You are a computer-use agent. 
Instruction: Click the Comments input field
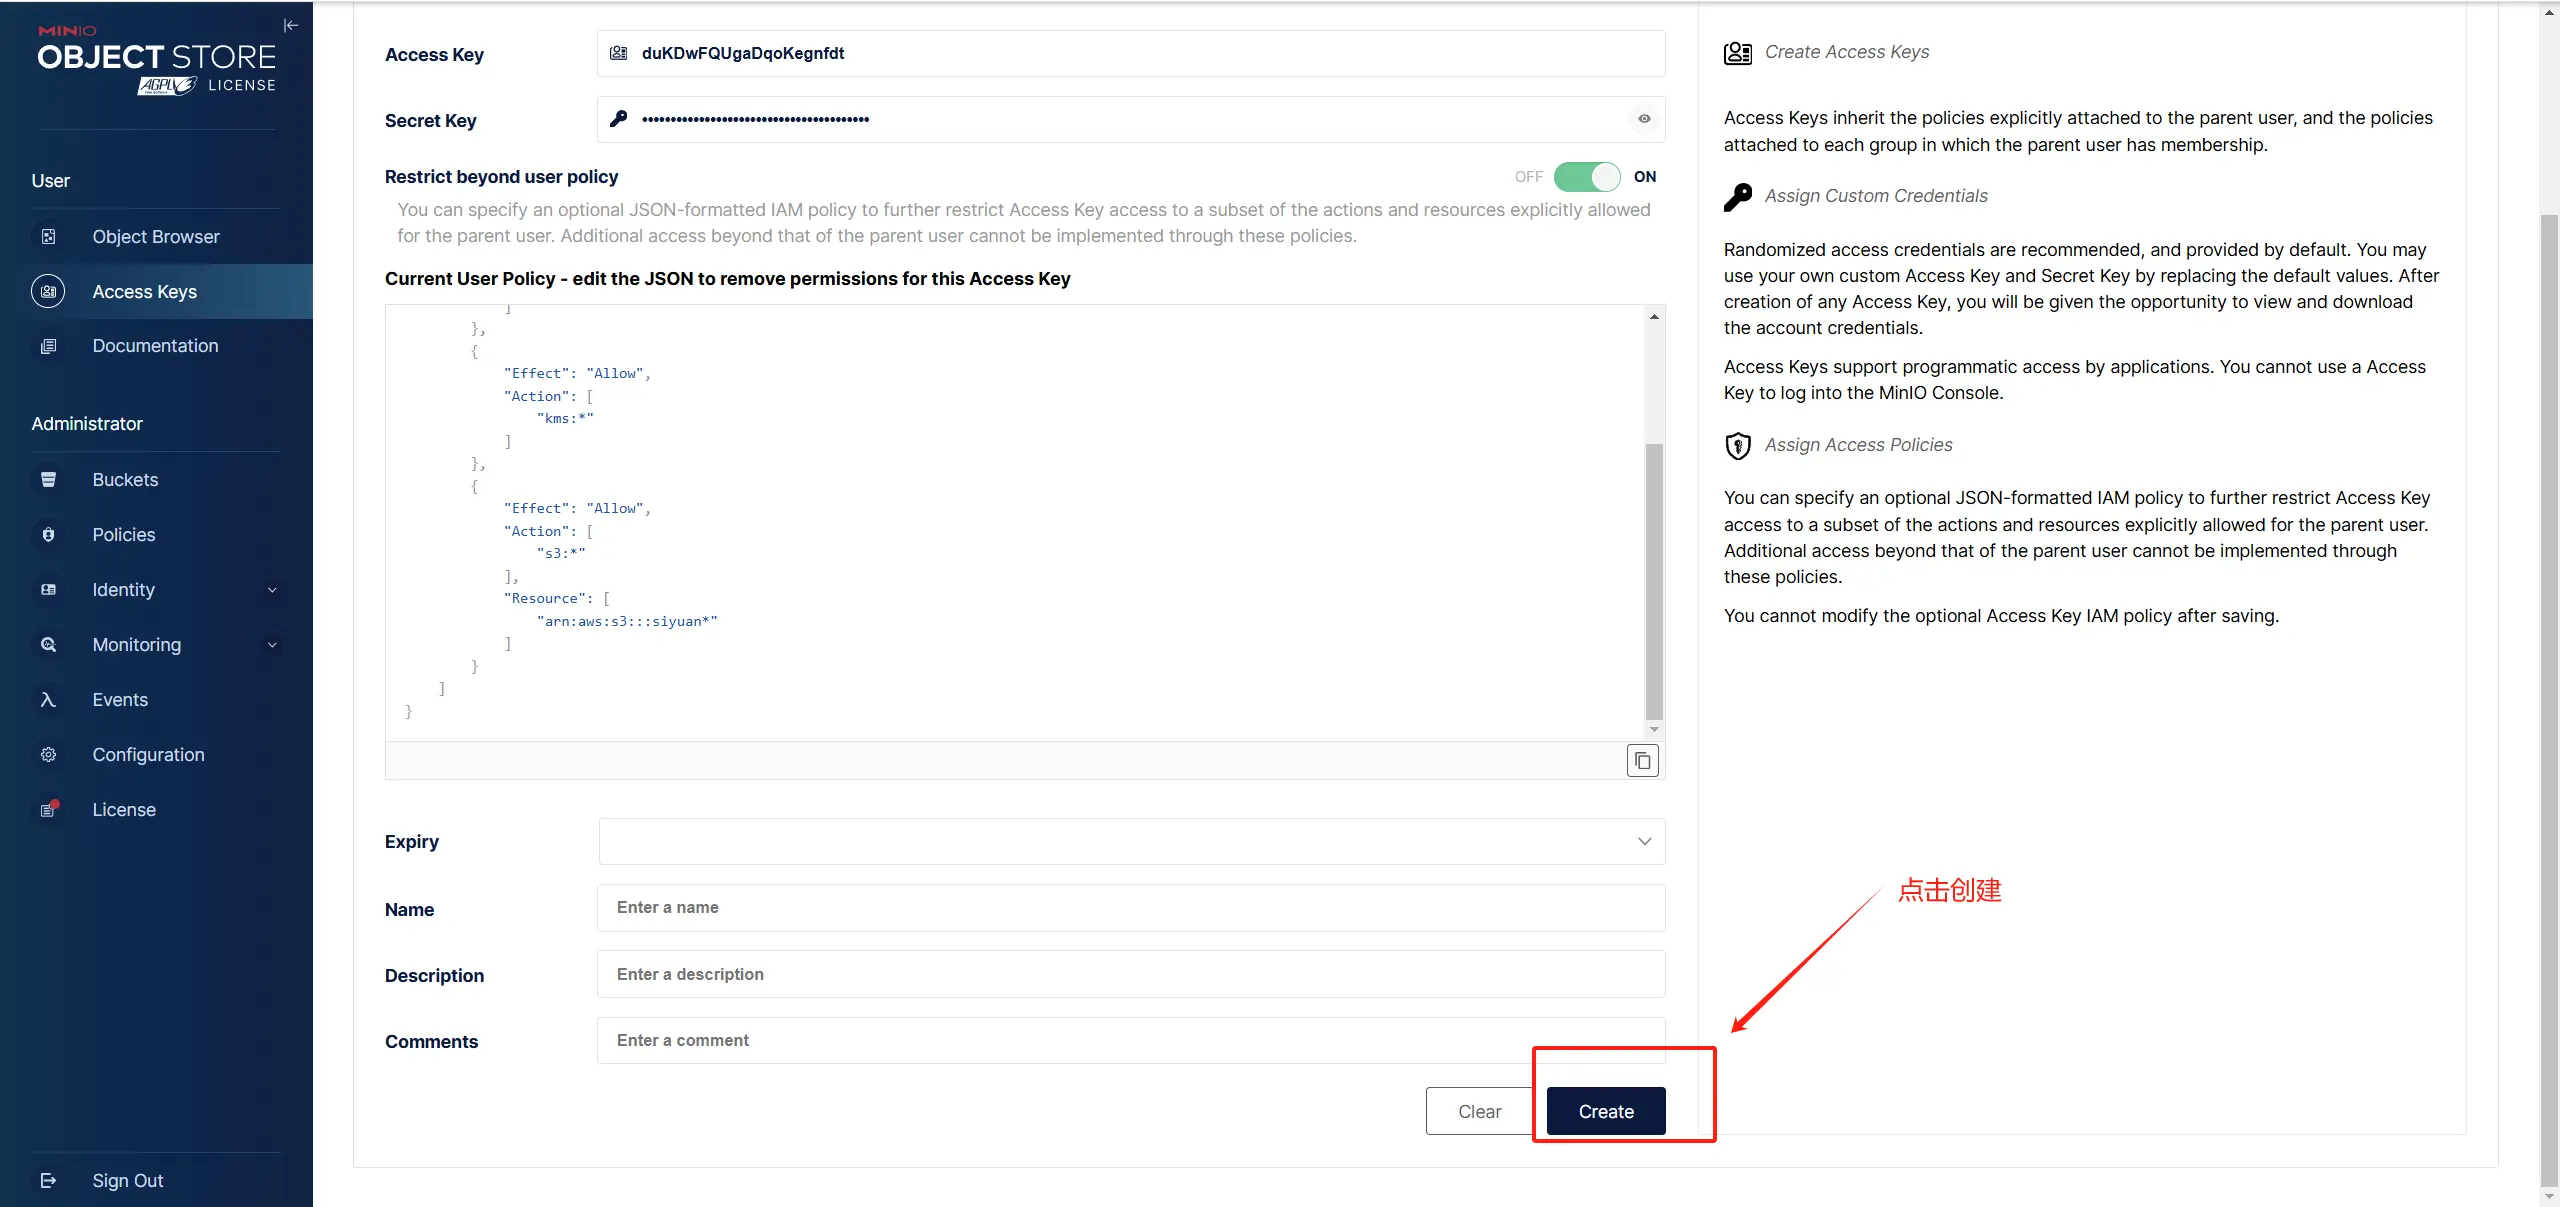(x=1131, y=1040)
